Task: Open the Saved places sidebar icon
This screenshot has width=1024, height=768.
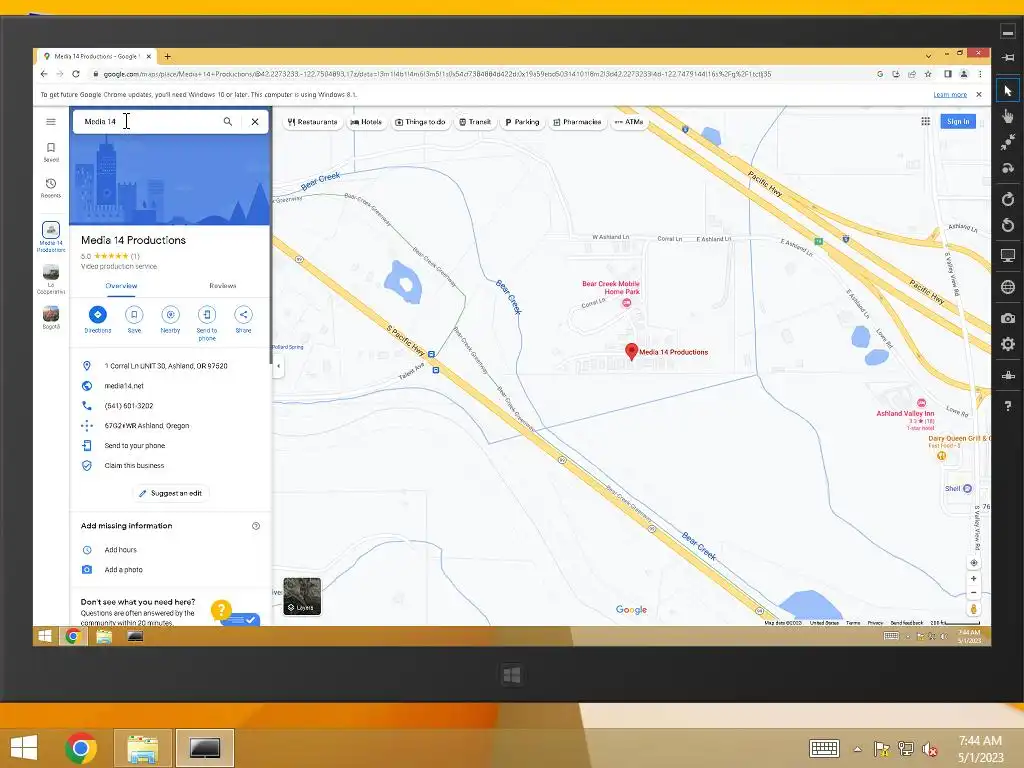Action: click(51, 152)
